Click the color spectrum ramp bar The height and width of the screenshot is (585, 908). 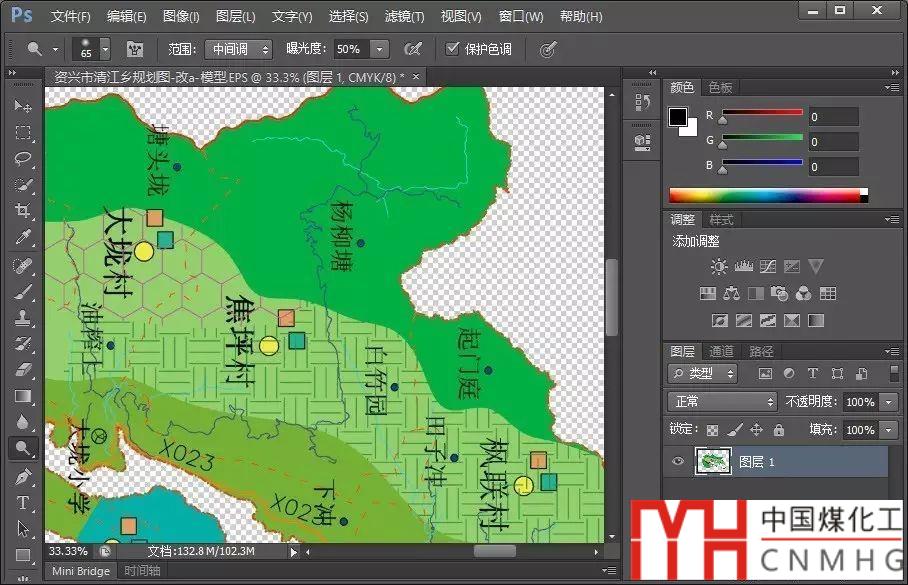[765, 195]
